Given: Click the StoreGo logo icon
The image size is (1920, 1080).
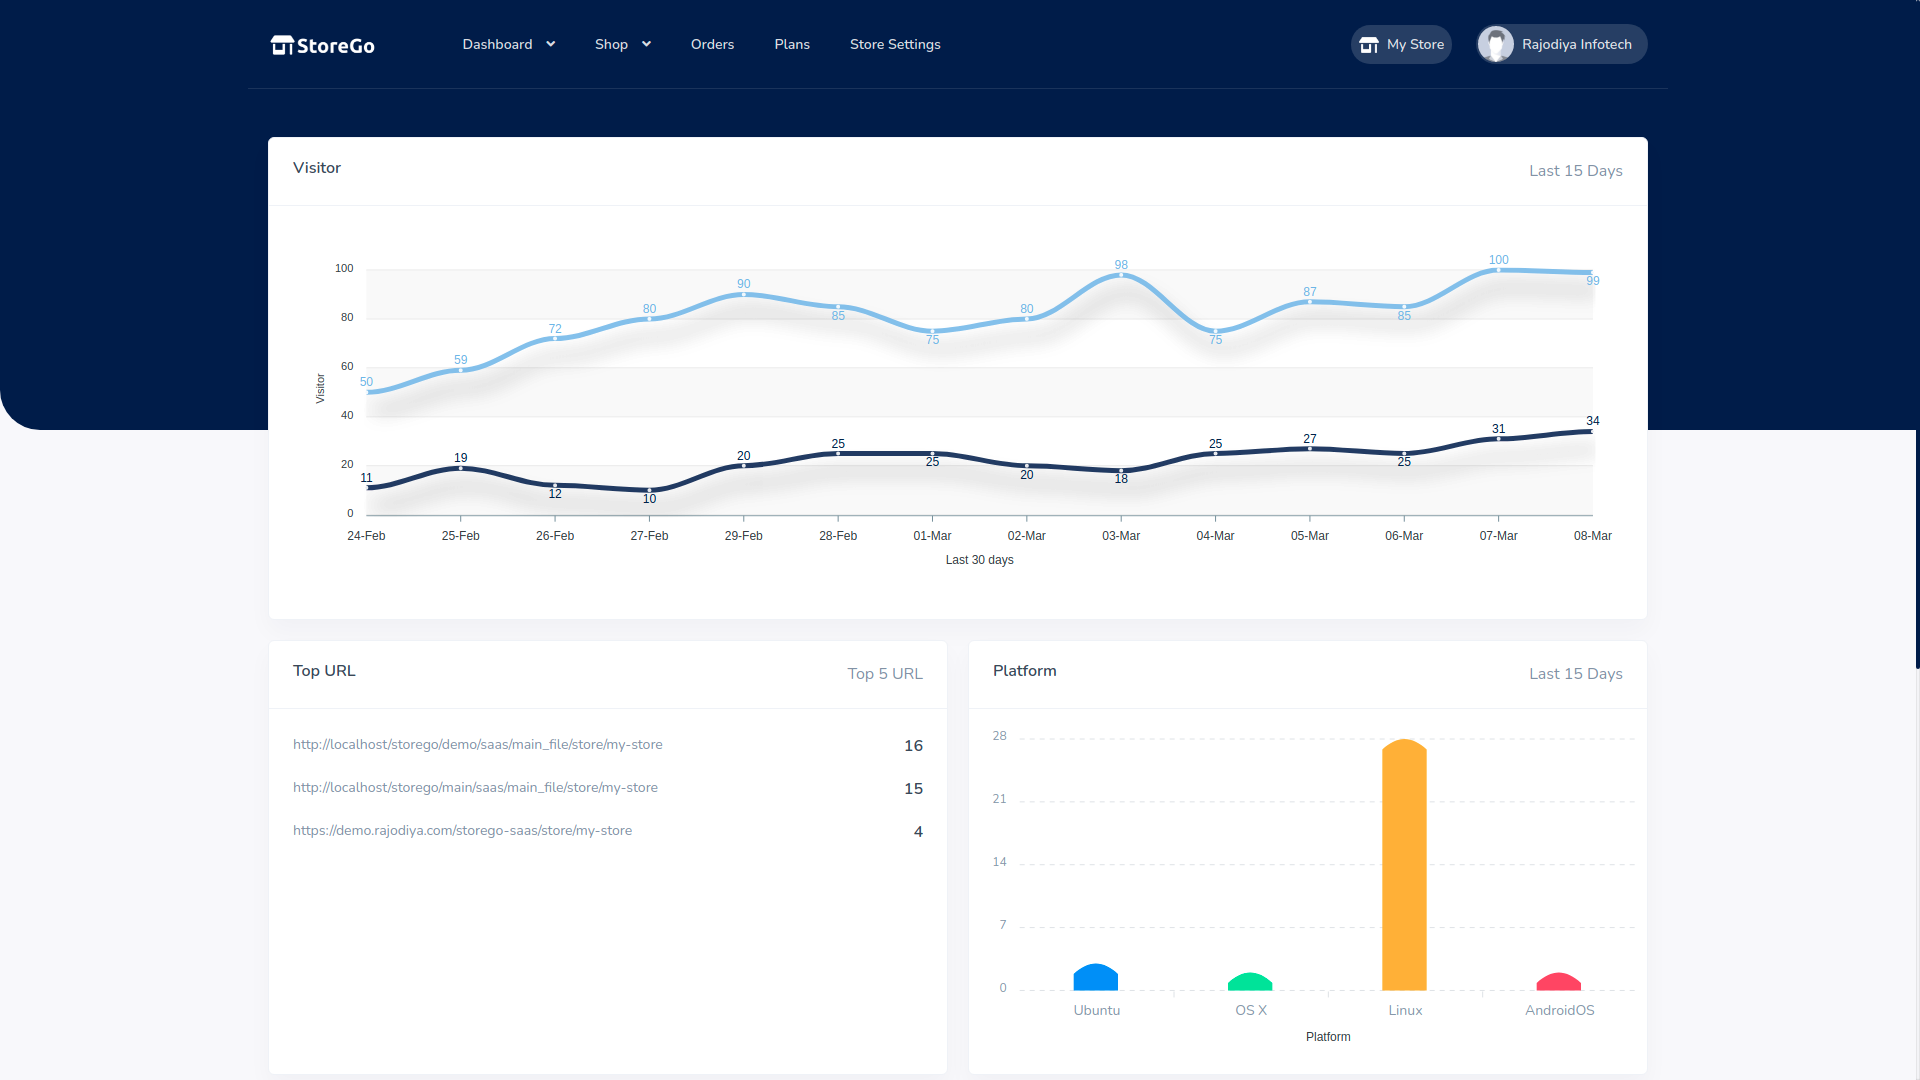Looking at the screenshot, I should click(x=282, y=45).
